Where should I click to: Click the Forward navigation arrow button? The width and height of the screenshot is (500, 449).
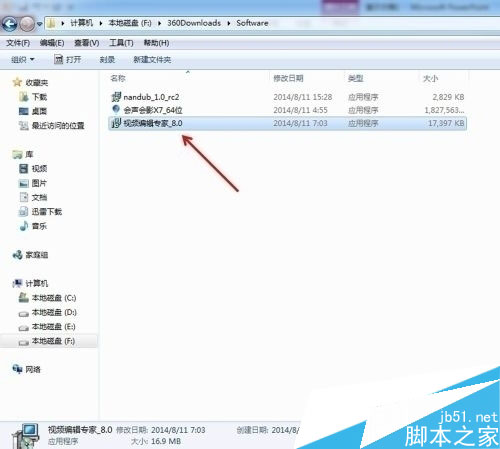pyautogui.click(x=27, y=24)
